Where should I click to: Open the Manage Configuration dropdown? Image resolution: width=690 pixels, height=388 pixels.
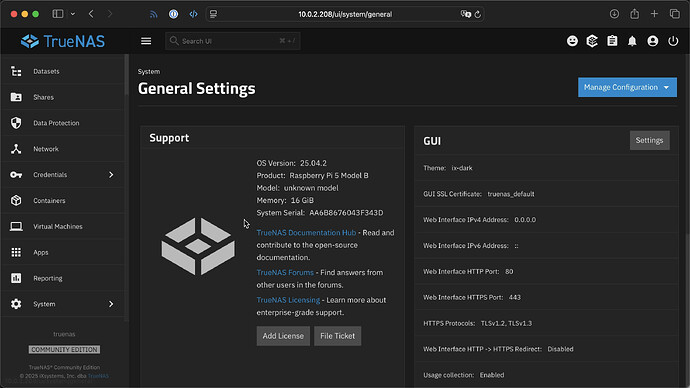627,87
